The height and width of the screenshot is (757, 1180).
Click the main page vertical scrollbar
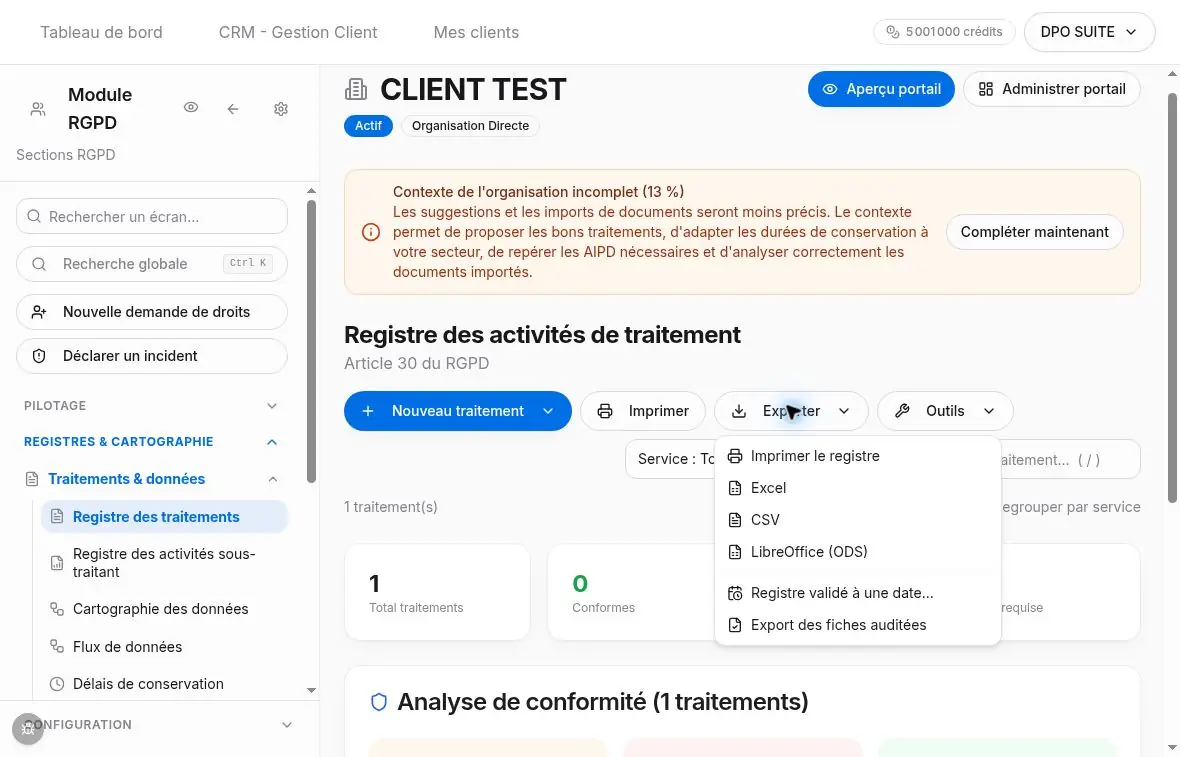click(1172, 298)
